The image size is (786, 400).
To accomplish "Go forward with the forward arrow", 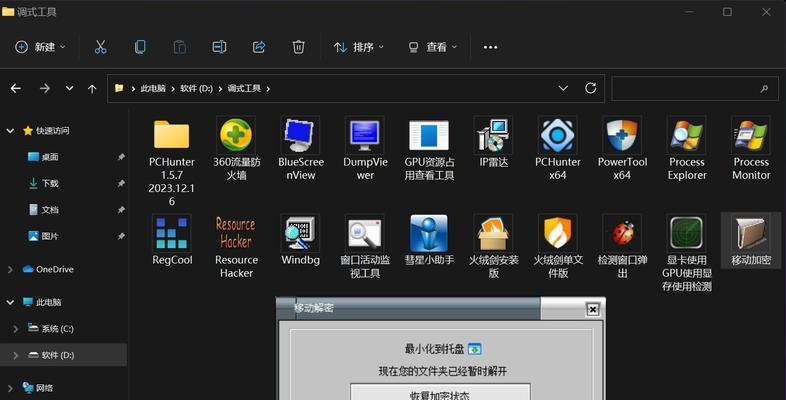I will pos(45,89).
